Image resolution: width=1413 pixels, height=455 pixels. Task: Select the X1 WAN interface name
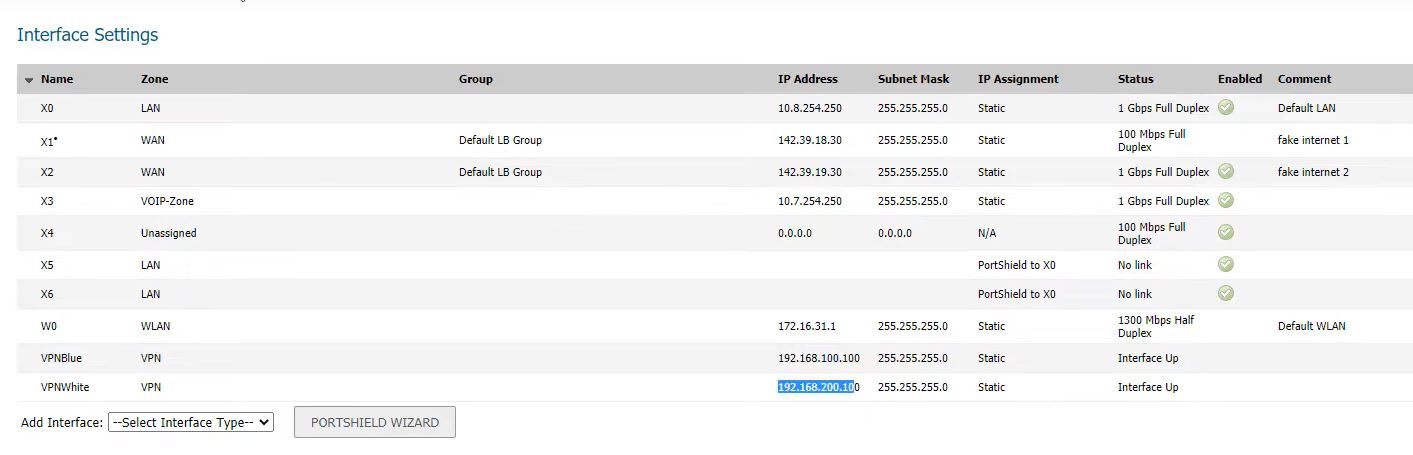click(x=48, y=141)
